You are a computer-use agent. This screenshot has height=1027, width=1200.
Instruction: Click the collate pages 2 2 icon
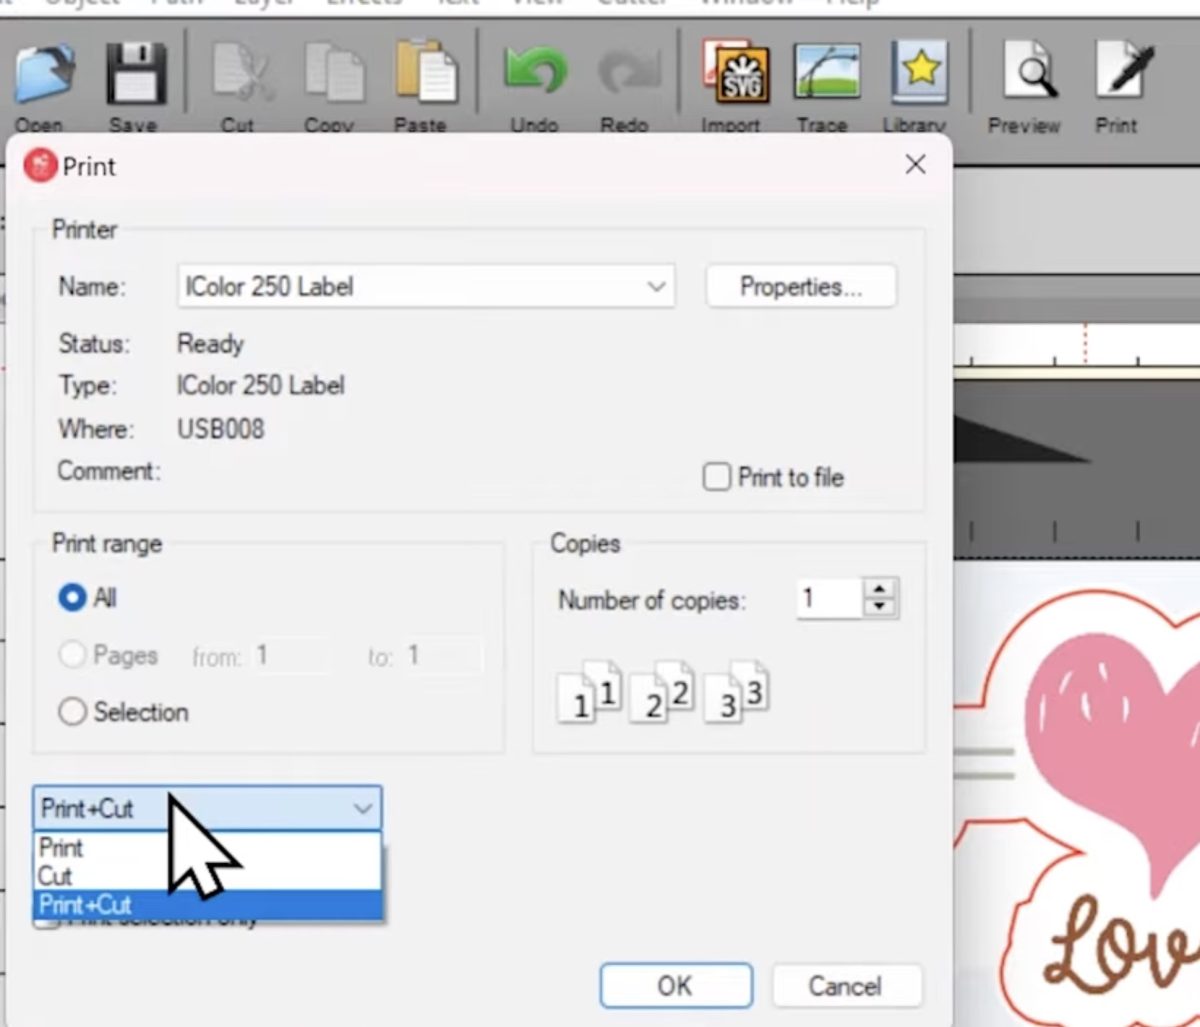(663, 691)
